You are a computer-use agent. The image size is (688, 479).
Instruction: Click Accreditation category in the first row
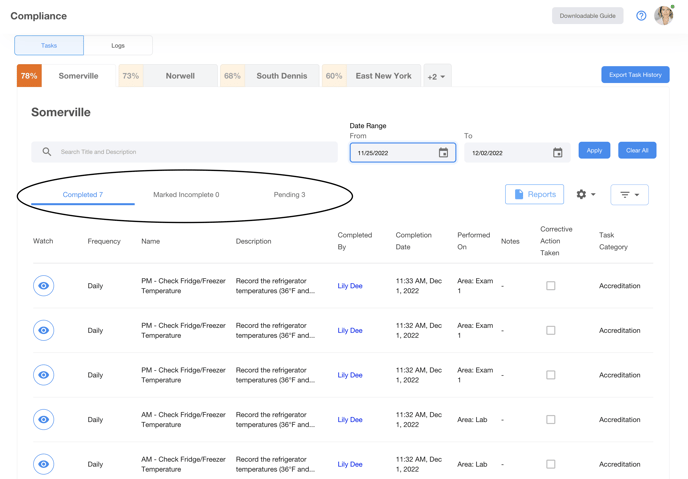pos(620,286)
